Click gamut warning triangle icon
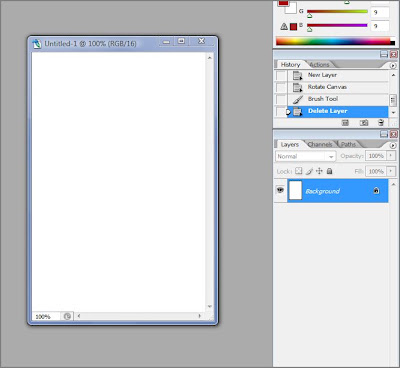This screenshot has width=400, height=368. coord(284,26)
